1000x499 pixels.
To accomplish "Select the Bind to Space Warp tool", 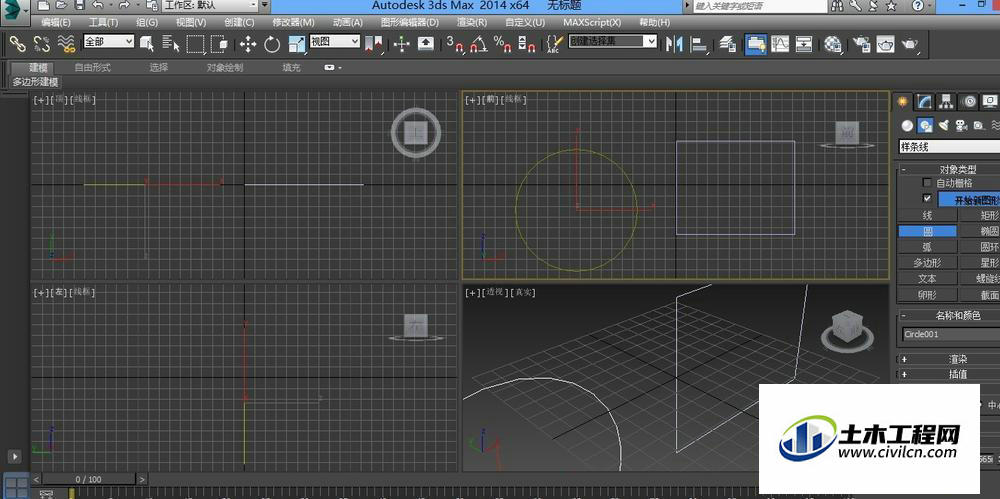I will [66, 43].
